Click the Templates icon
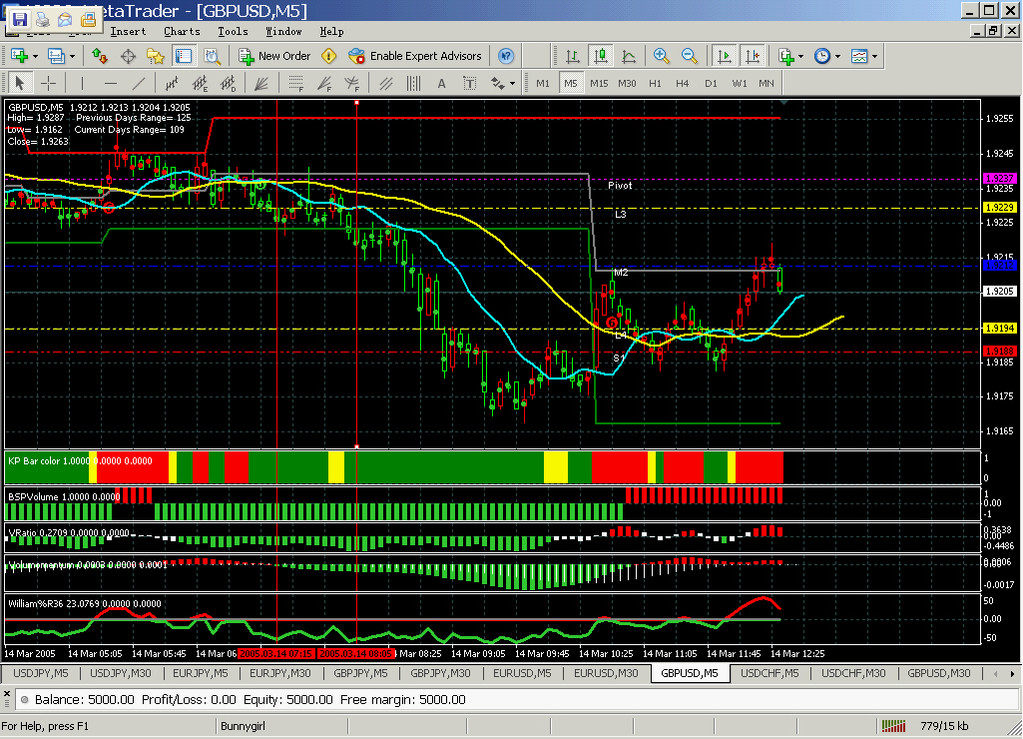This screenshot has width=1023, height=739. click(x=859, y=56)
